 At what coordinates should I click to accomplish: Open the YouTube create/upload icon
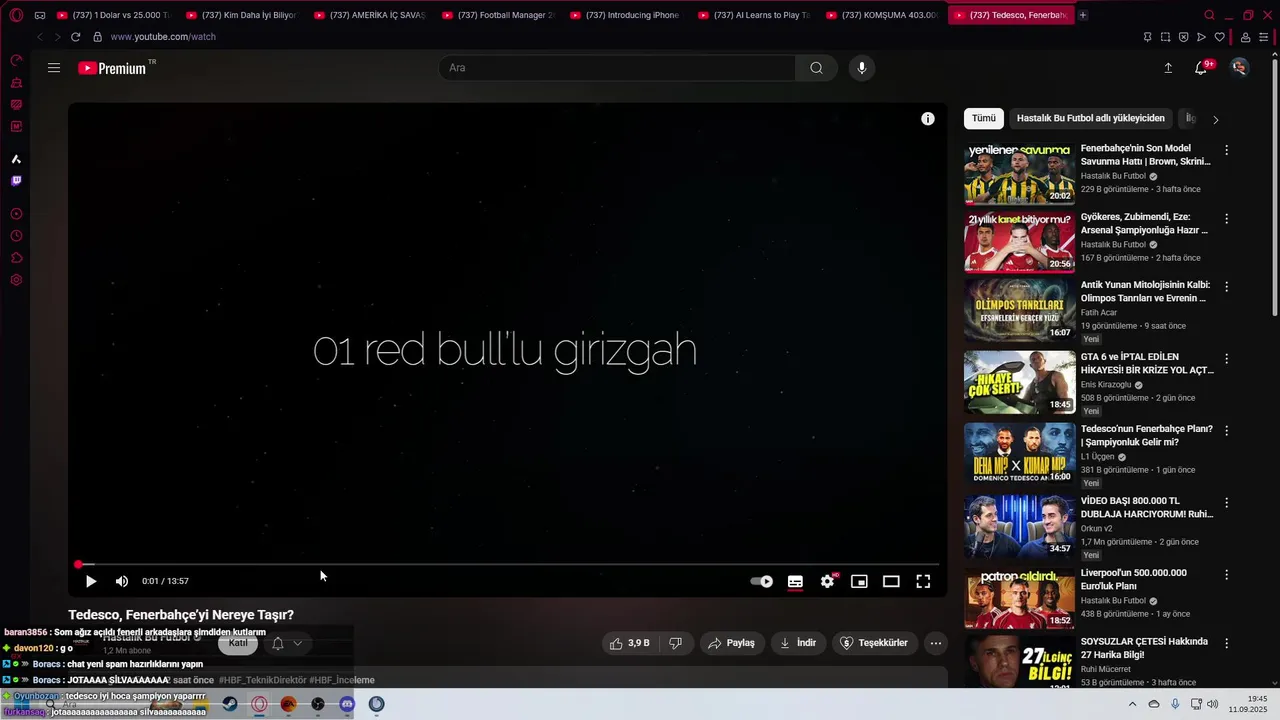click(1168, 68)
